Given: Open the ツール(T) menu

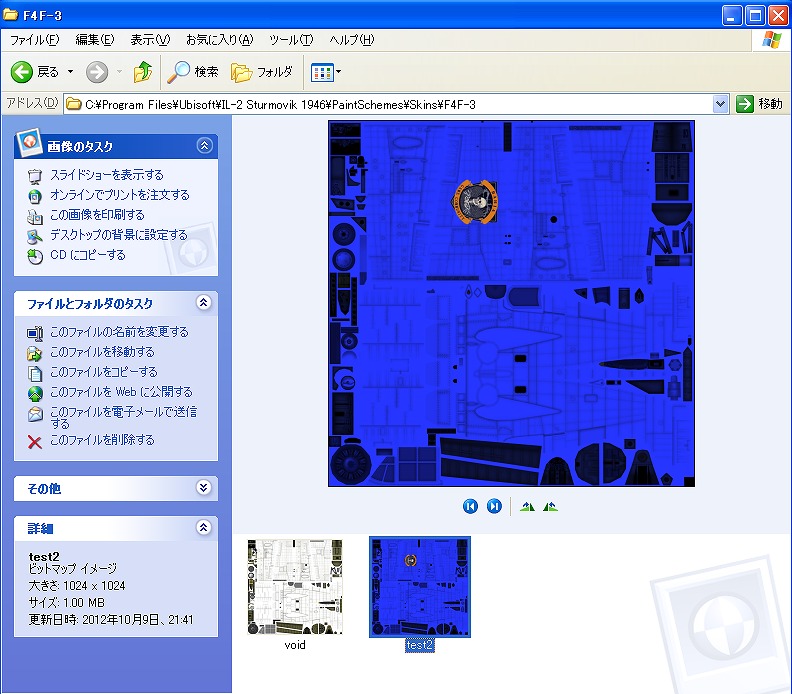Looking at the screenshot, I should pos(291,40).
